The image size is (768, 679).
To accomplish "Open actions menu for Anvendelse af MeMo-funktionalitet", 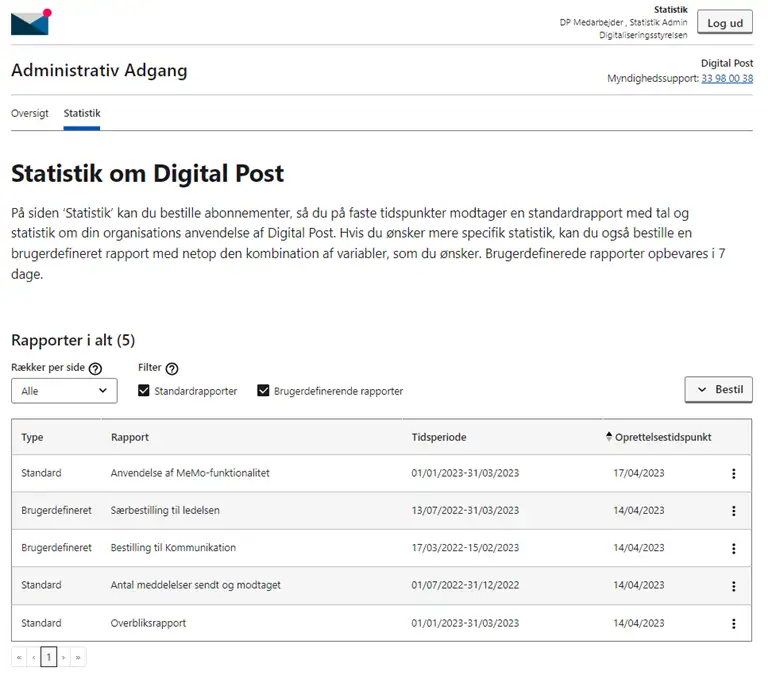I will [x=733, y=473].
